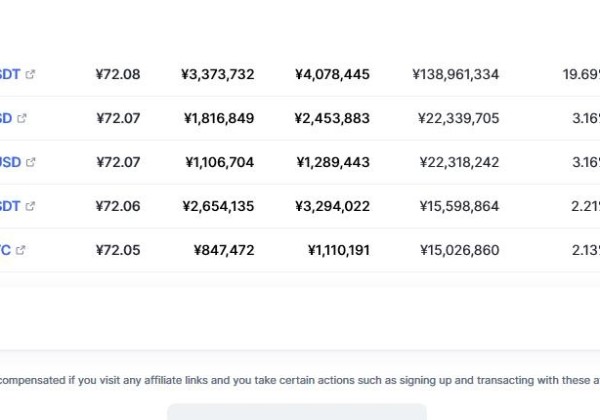Open the trading pair link priced ¥72.08
The height and width of the screenshot is (420, 600).
click(x=9, y=74)
